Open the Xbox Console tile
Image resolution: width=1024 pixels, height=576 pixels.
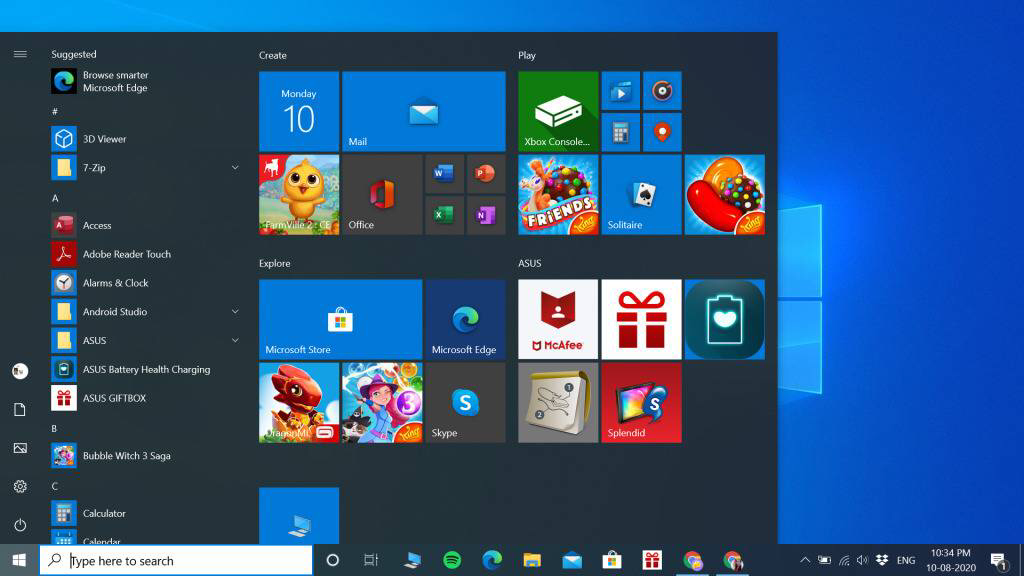(x=558, y=112)
